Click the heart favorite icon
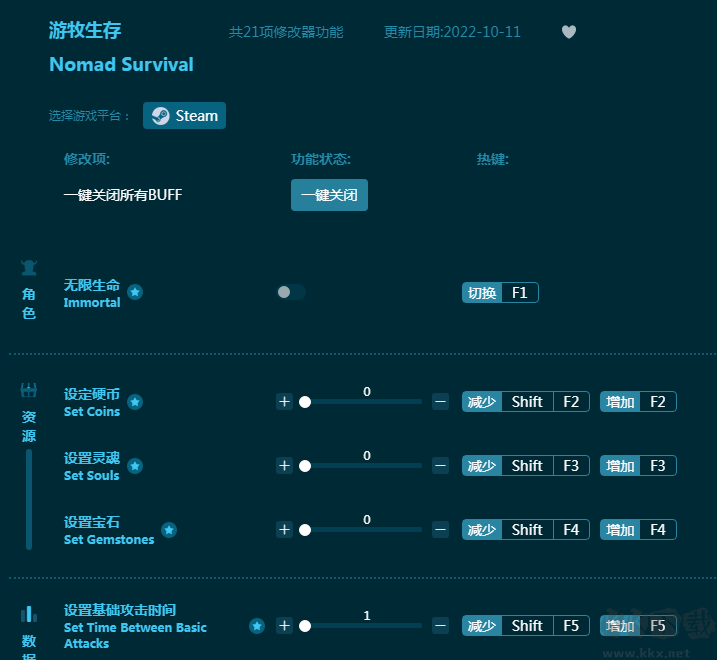 pyautogui.click(x=569, y=32)
